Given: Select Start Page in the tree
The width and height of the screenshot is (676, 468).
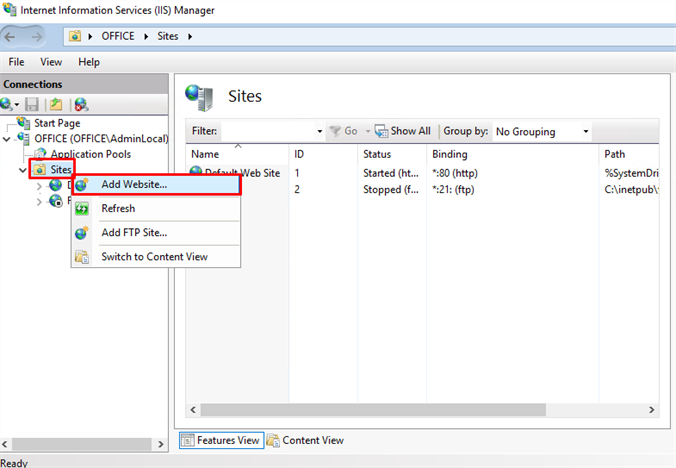Looking at the screenshot, I should (57, 123).
